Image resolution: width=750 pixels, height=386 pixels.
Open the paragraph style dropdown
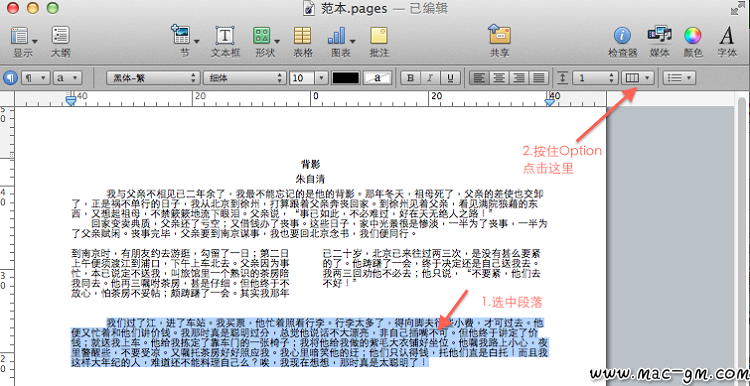[35, 78]
